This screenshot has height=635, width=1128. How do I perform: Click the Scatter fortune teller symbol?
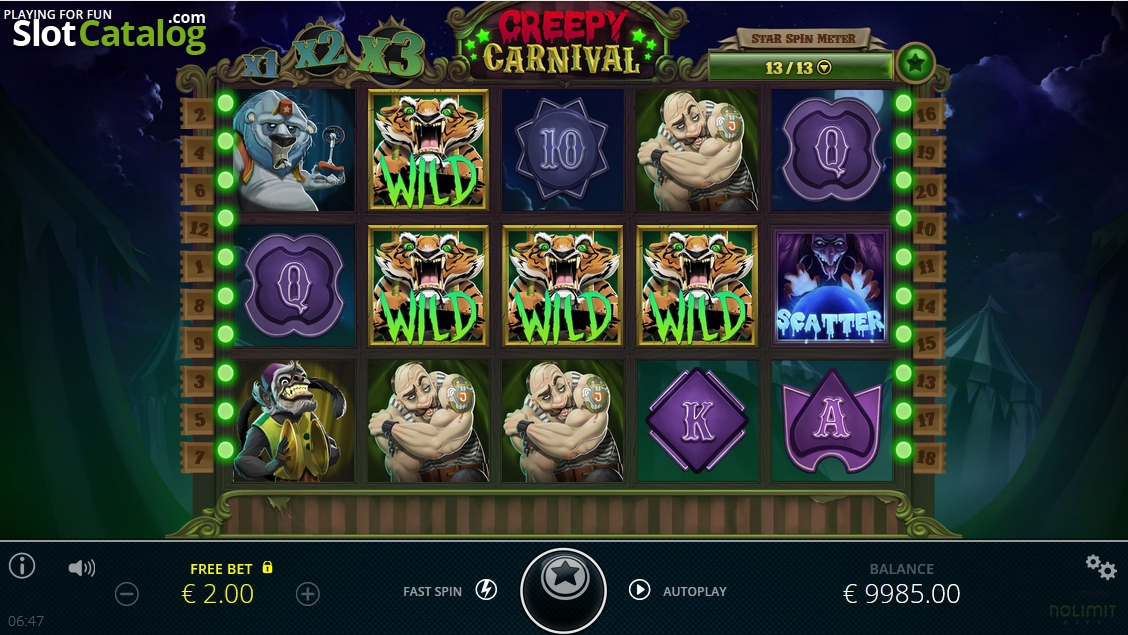831,285
